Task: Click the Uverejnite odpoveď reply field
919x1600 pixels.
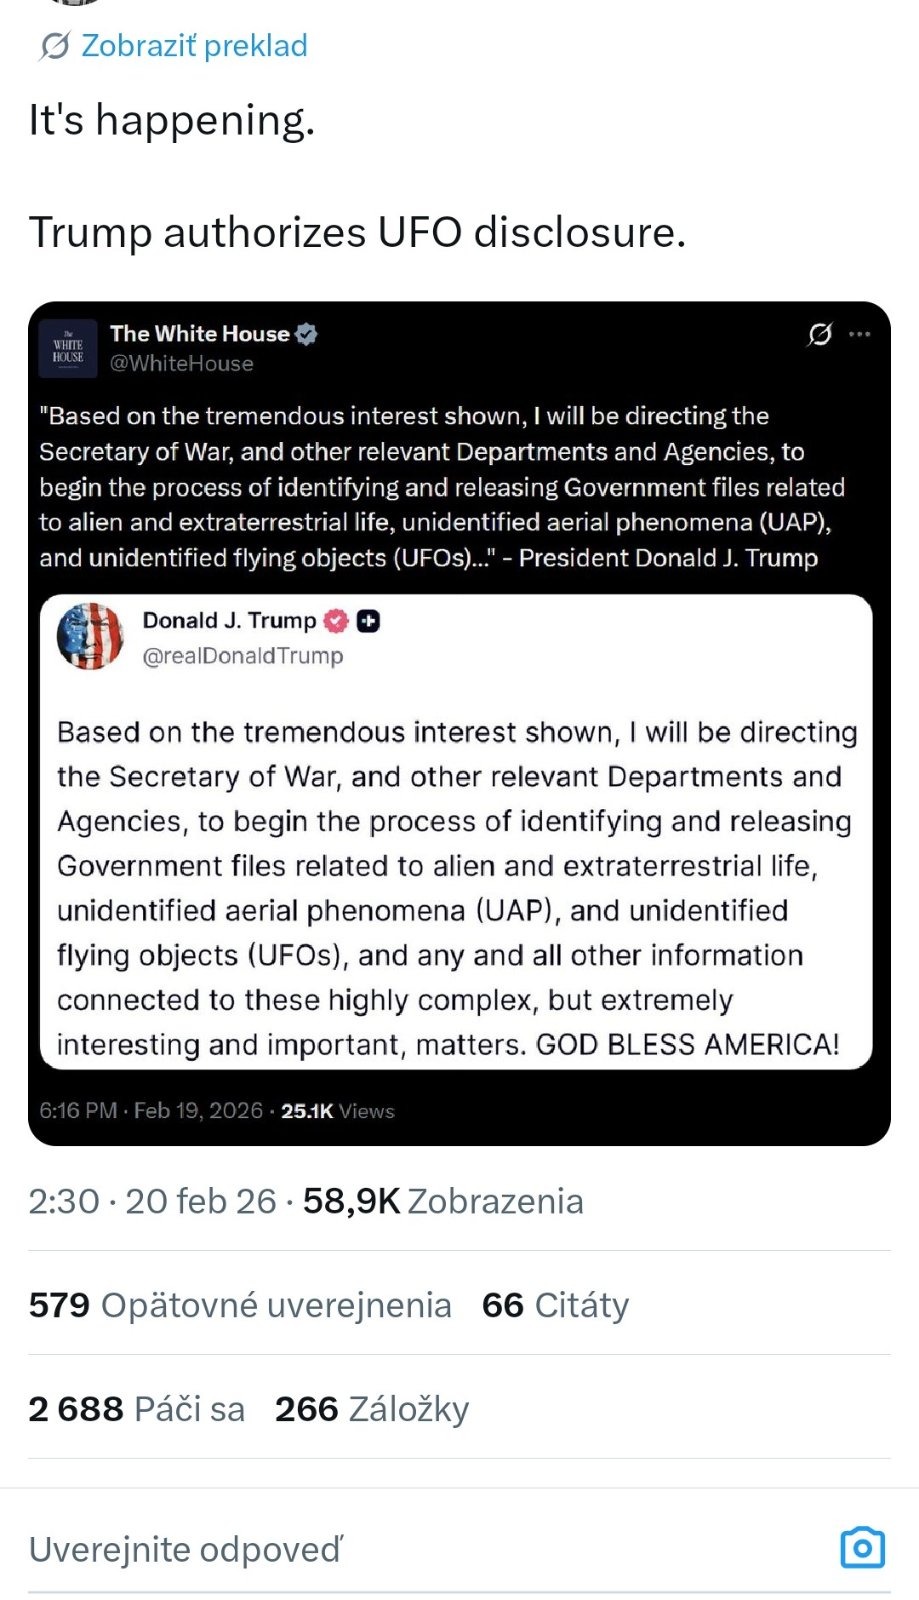Action: (400, 1549)
